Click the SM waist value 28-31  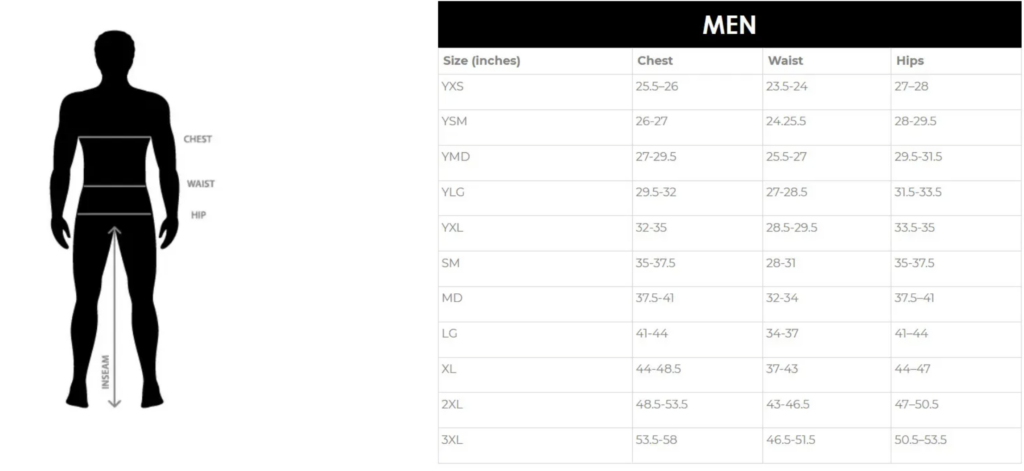(782, 263)
